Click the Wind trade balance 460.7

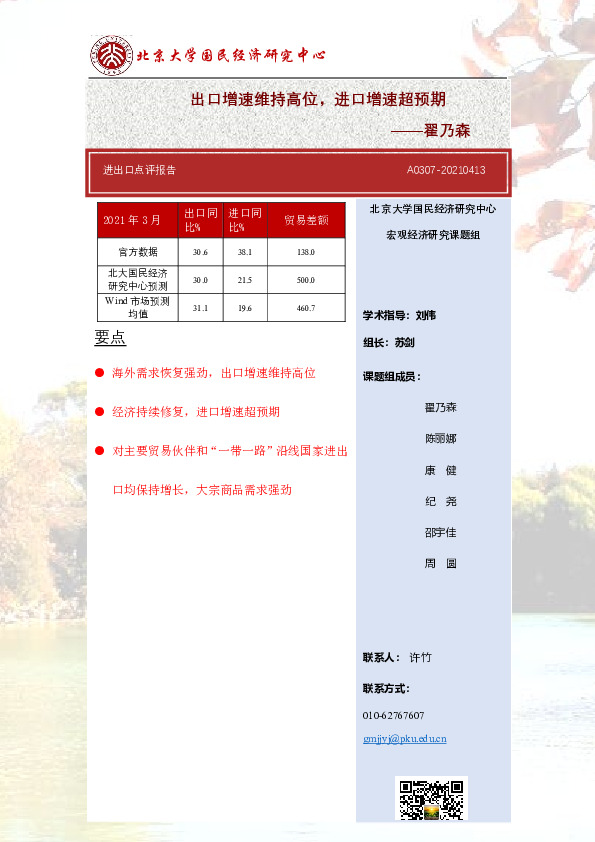coord(306,308)
